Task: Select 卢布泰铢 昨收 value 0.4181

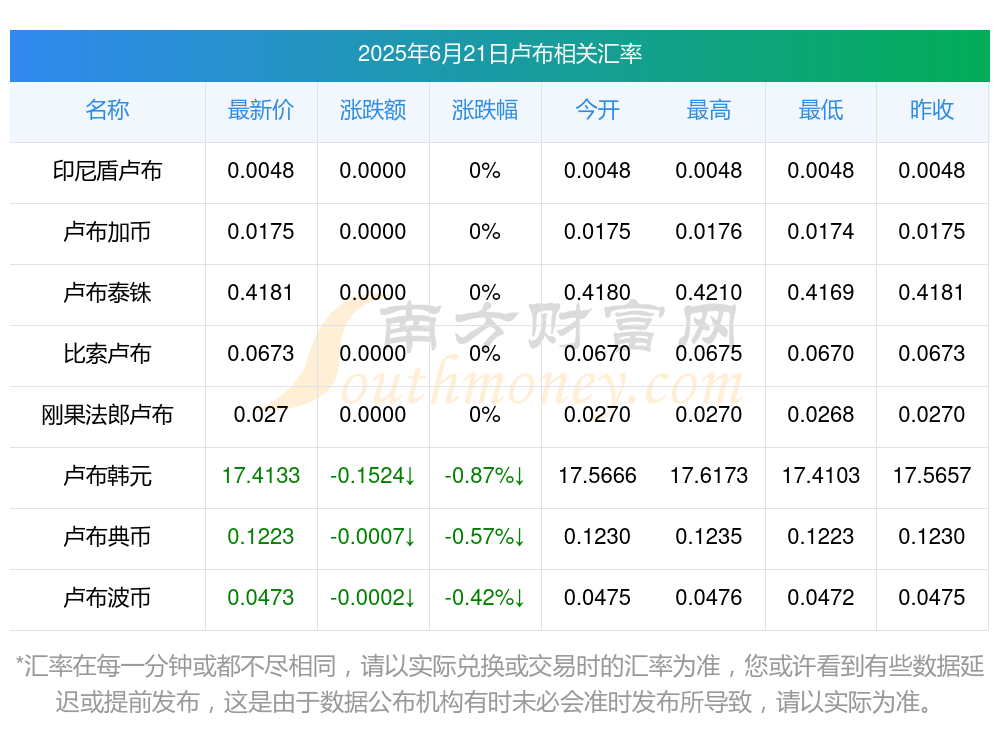Action: pos(932,293)
